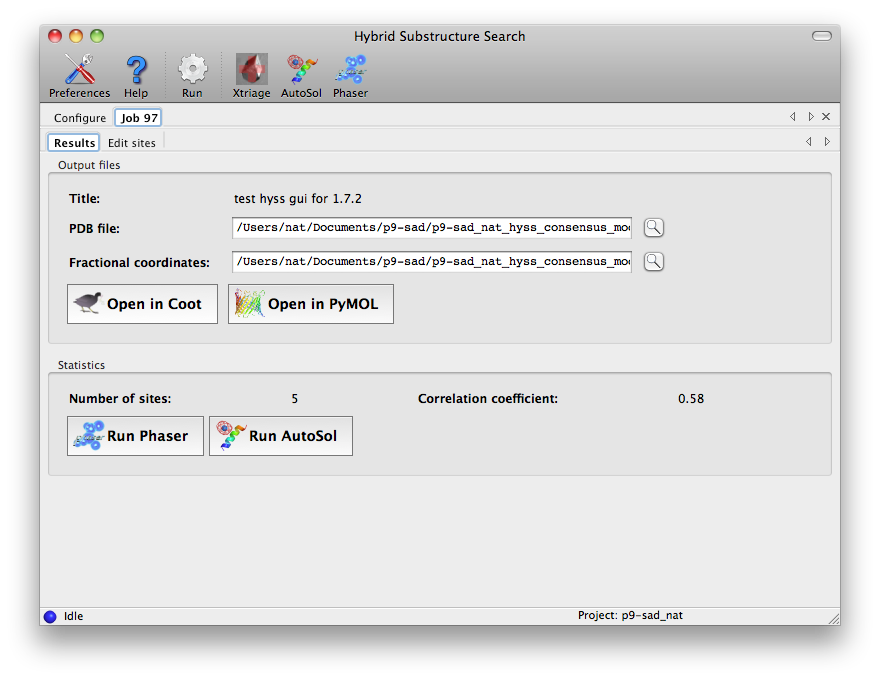Click the AutoSol toolbar icon
Viewport: 880px width, 680px height.
[x=301, y=75]
